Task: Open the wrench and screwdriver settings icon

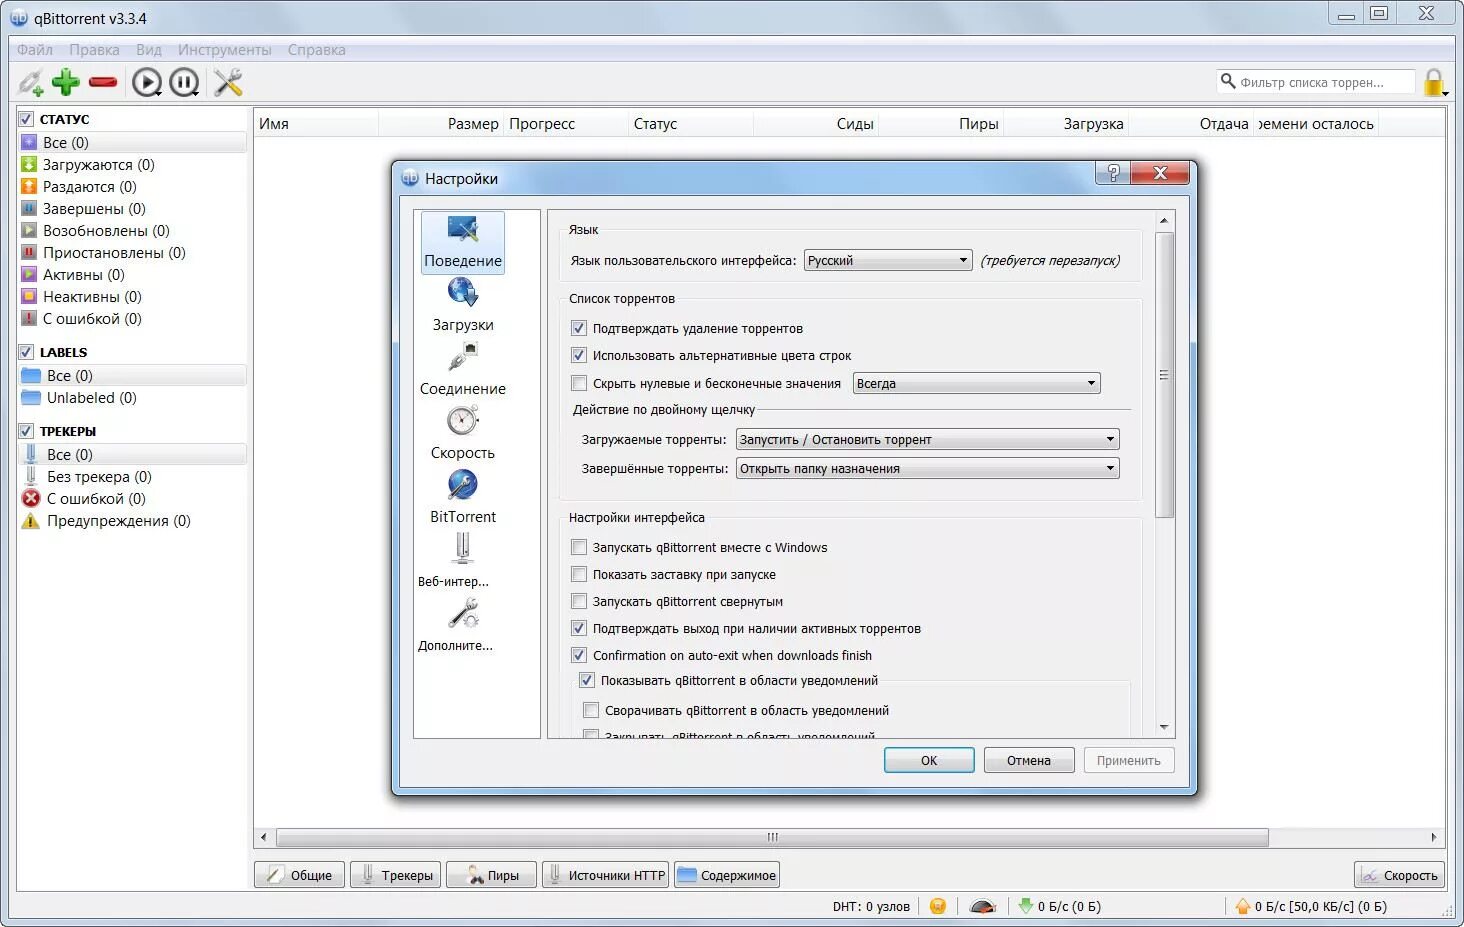Action: (228, 82)
